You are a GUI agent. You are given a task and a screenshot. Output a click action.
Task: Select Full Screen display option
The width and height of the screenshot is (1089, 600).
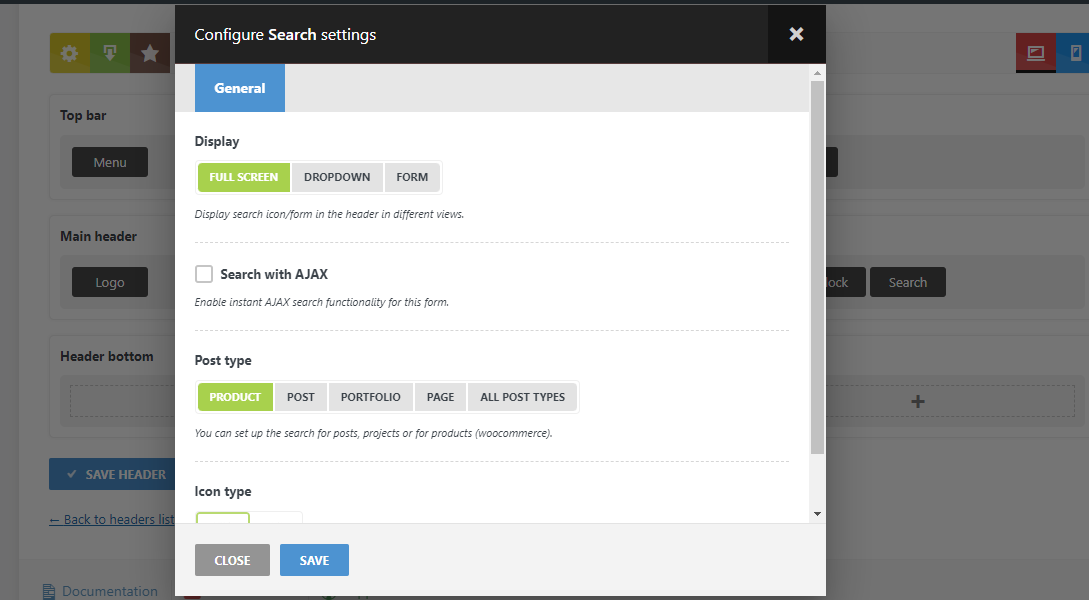(244, 177)
